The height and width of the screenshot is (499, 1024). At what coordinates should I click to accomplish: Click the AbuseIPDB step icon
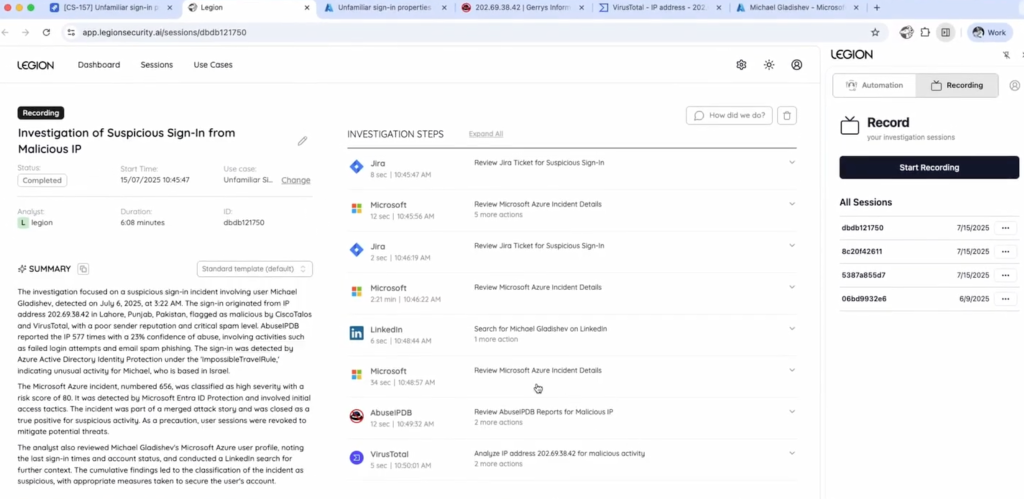[x=356, y=416]
